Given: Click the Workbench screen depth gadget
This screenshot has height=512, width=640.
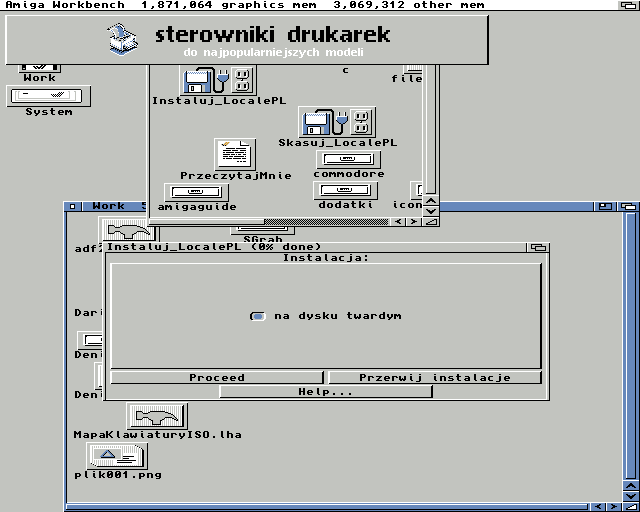Looking at the screenshot, I should coord(629,5).
